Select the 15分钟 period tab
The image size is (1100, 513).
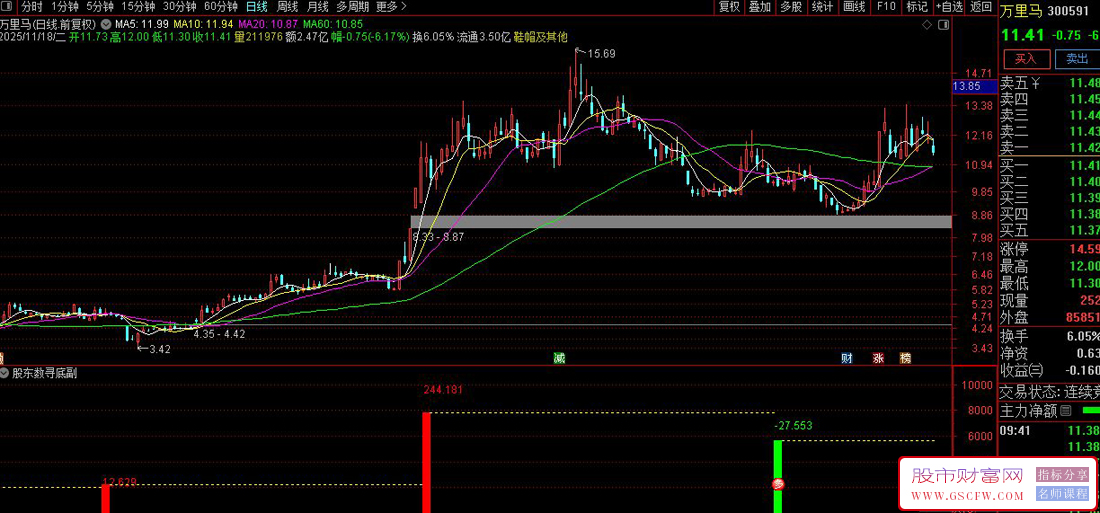coord(137,7)
